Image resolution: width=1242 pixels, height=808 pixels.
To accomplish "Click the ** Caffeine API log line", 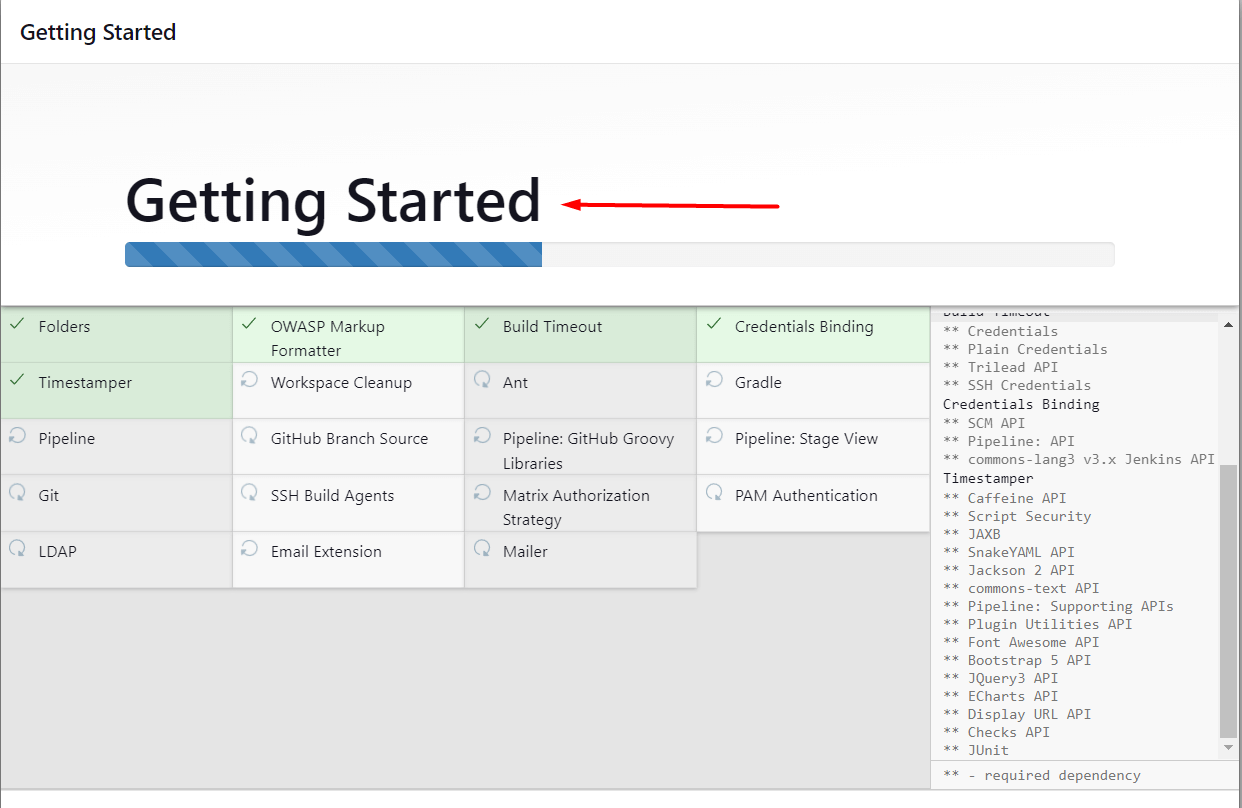I will click(x=1005, y=498).
